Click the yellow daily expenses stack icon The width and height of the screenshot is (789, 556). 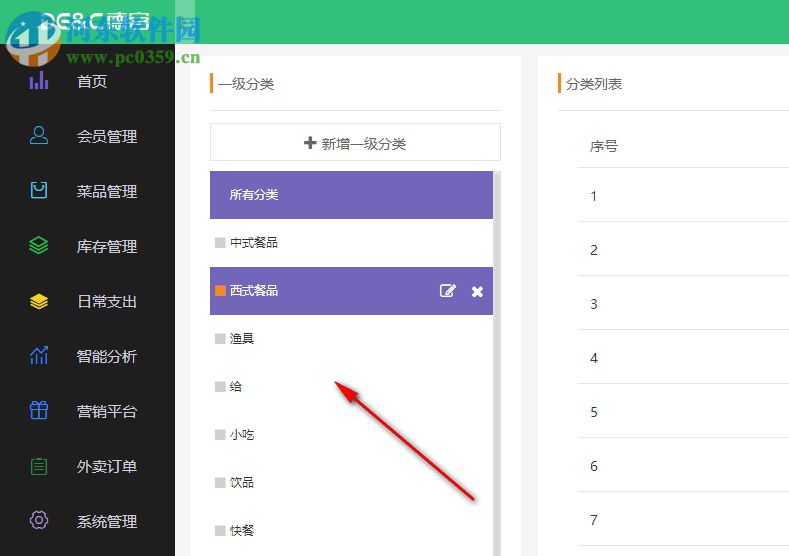click(x=39, y=301)
